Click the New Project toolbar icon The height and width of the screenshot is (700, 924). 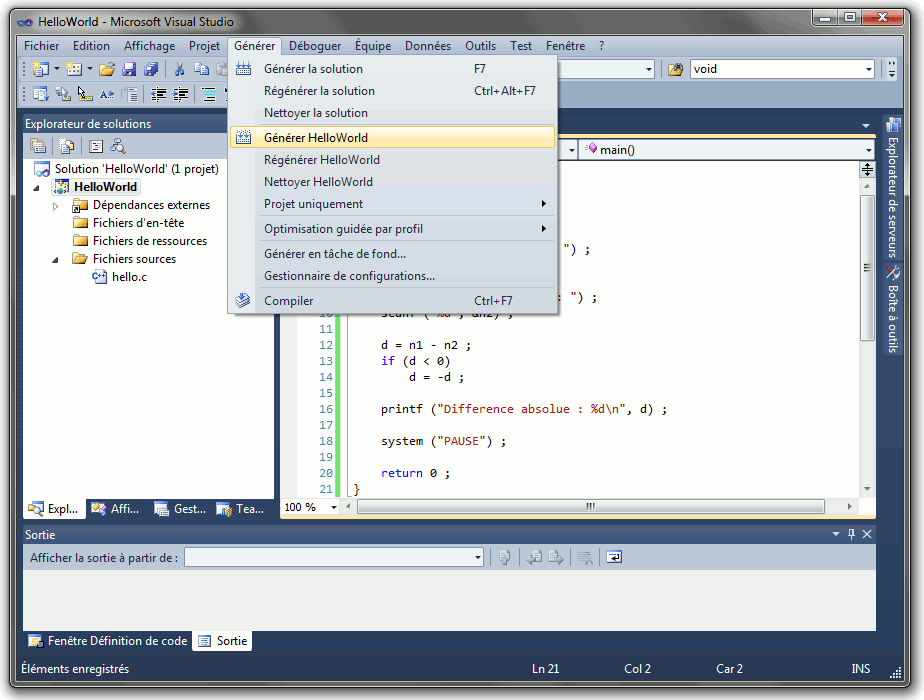click(41, 70)
